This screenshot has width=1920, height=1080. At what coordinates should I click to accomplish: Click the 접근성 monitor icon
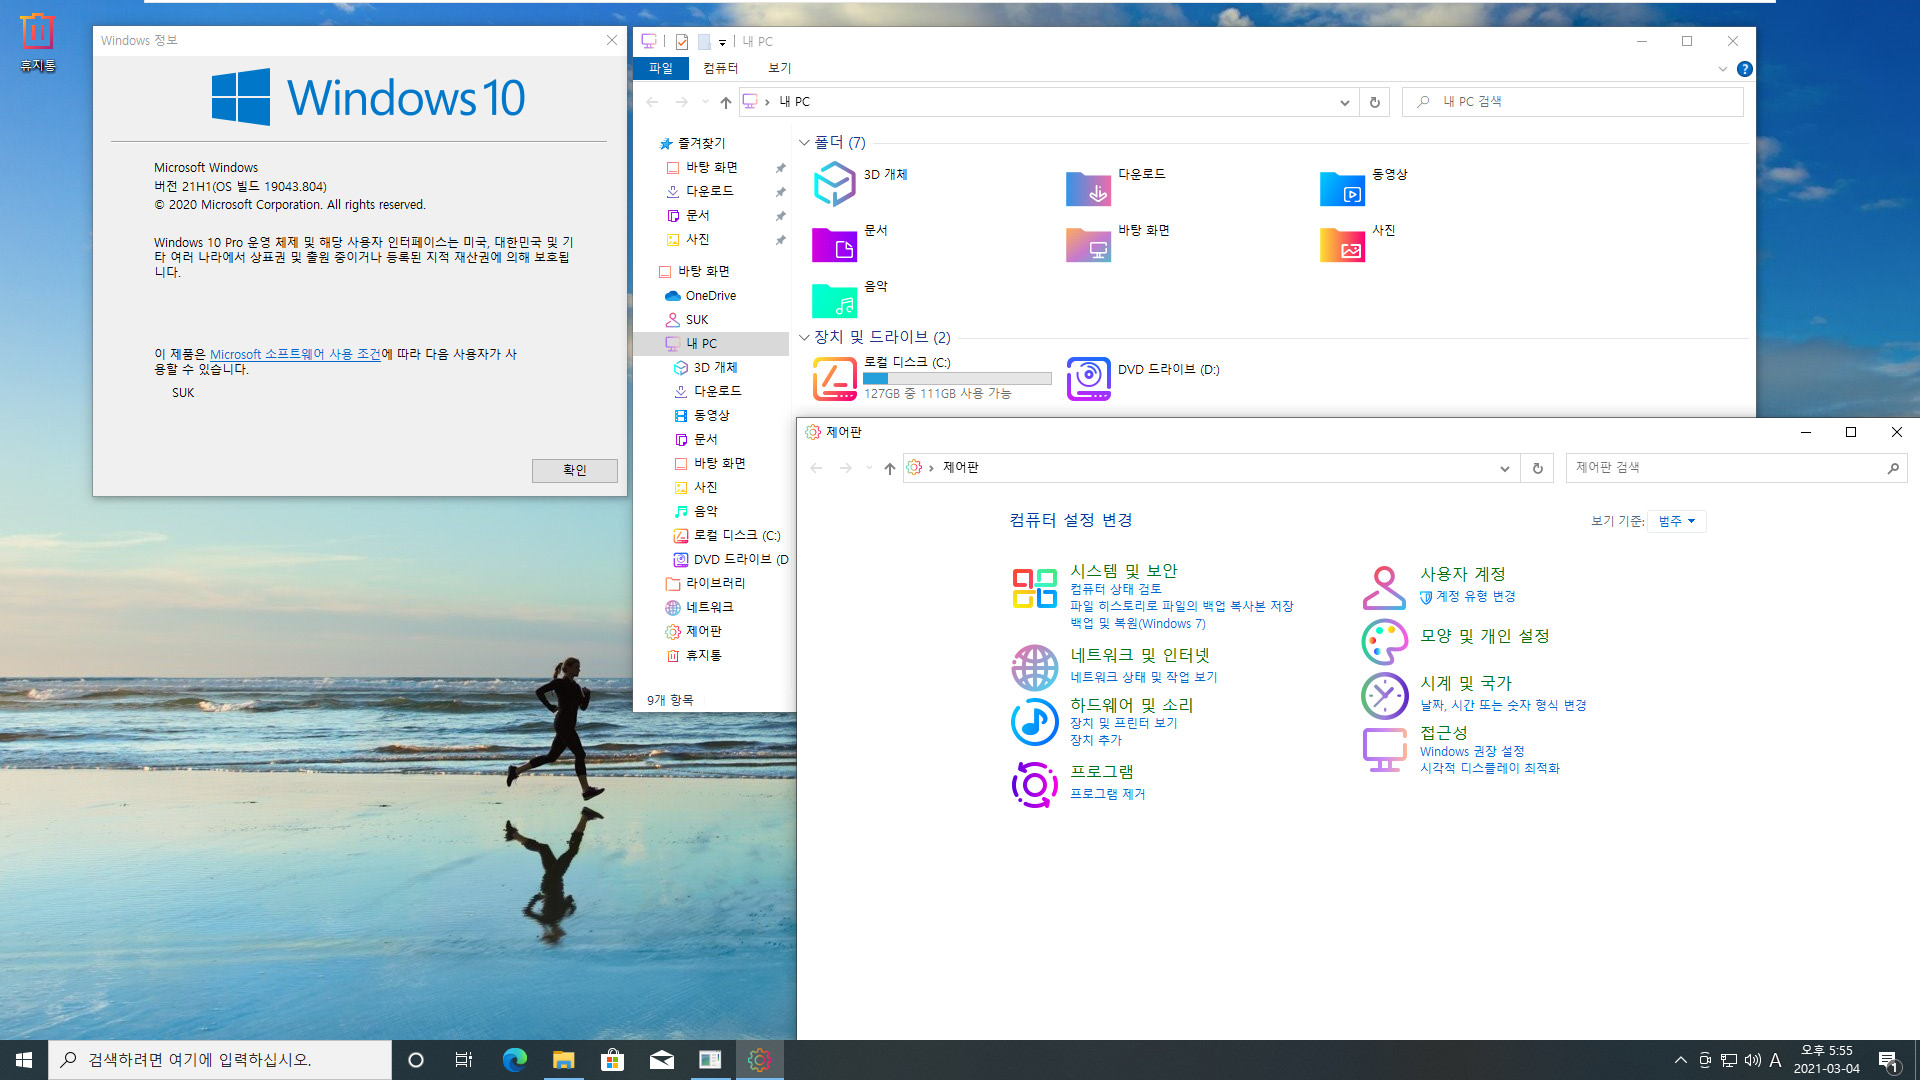coord(1384,750)
